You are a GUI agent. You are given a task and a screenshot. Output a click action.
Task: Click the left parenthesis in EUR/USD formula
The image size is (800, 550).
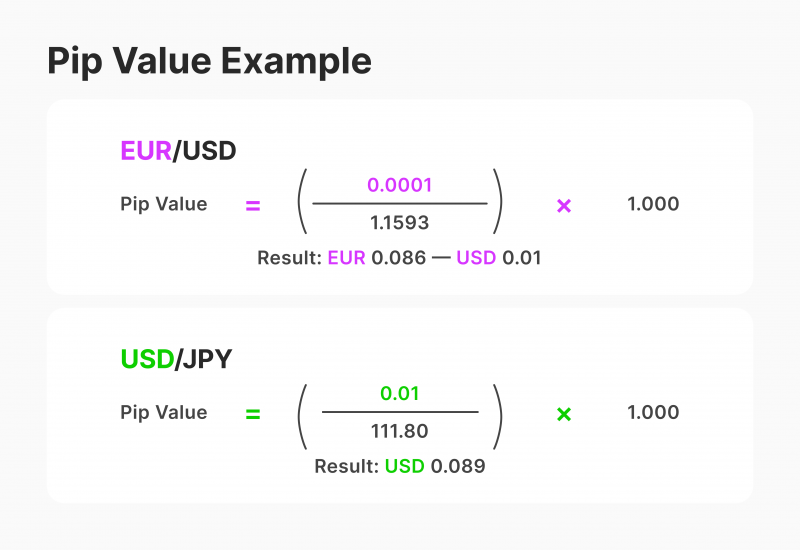(303, 205)
